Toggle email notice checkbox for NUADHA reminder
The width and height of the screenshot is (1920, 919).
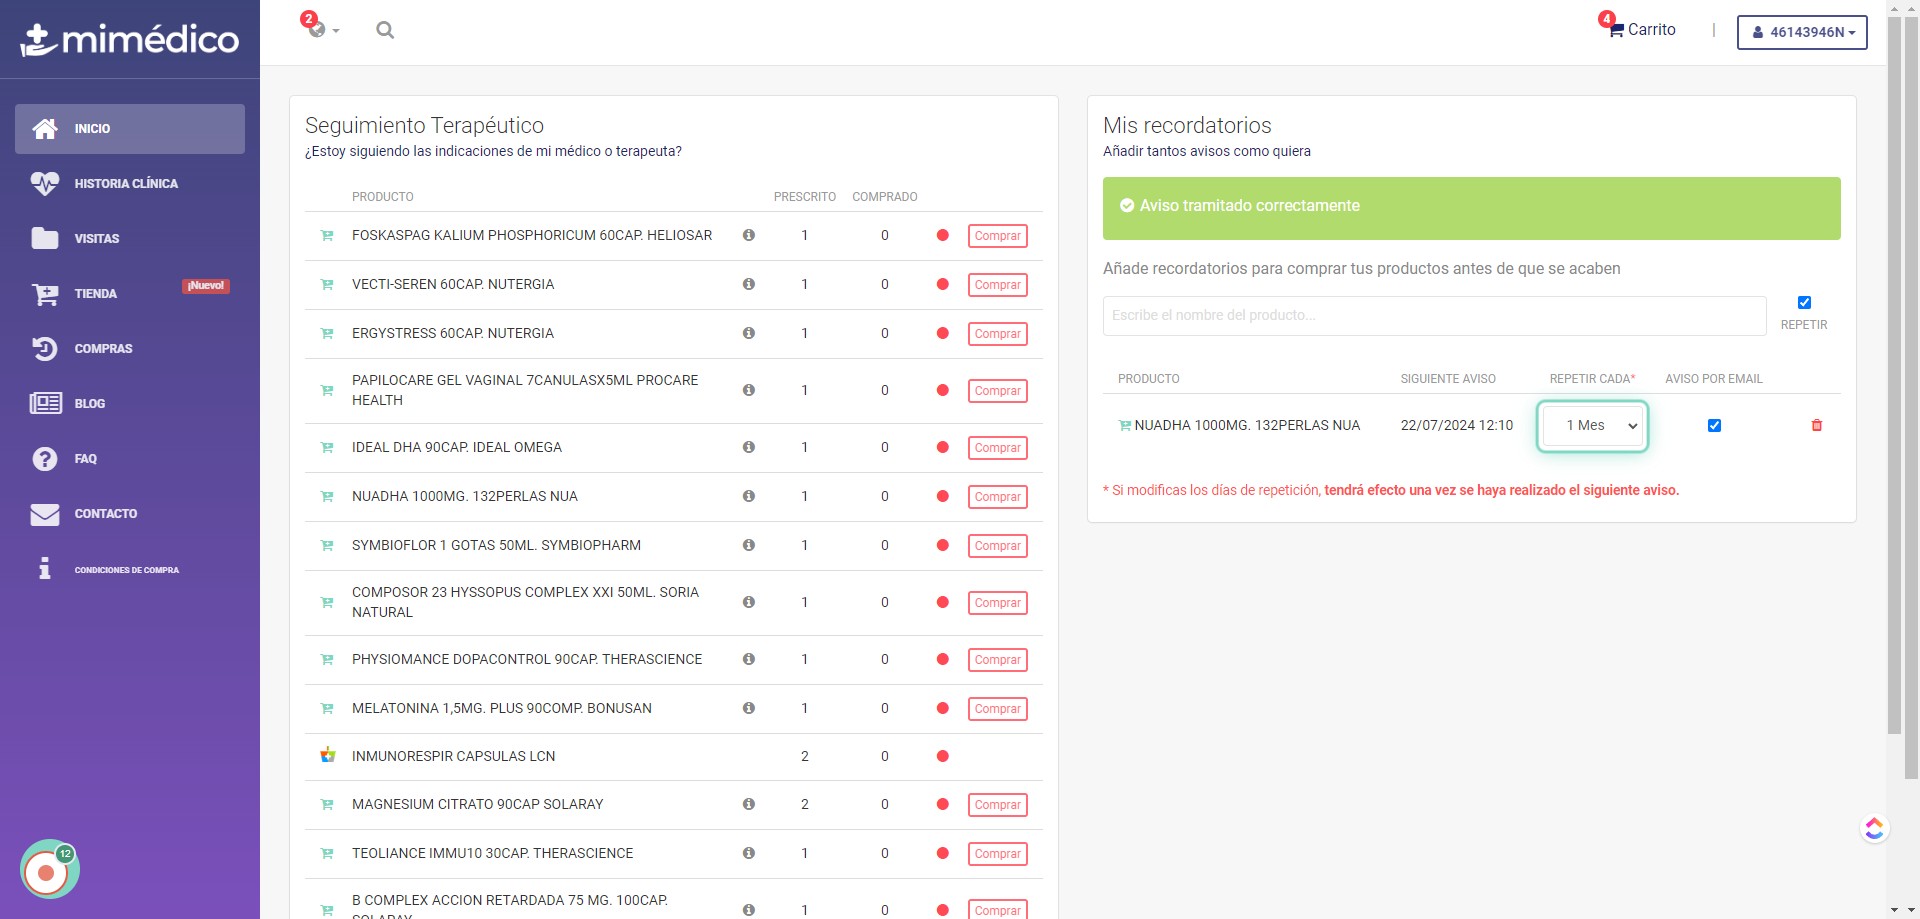click(x=1714, y=426)
